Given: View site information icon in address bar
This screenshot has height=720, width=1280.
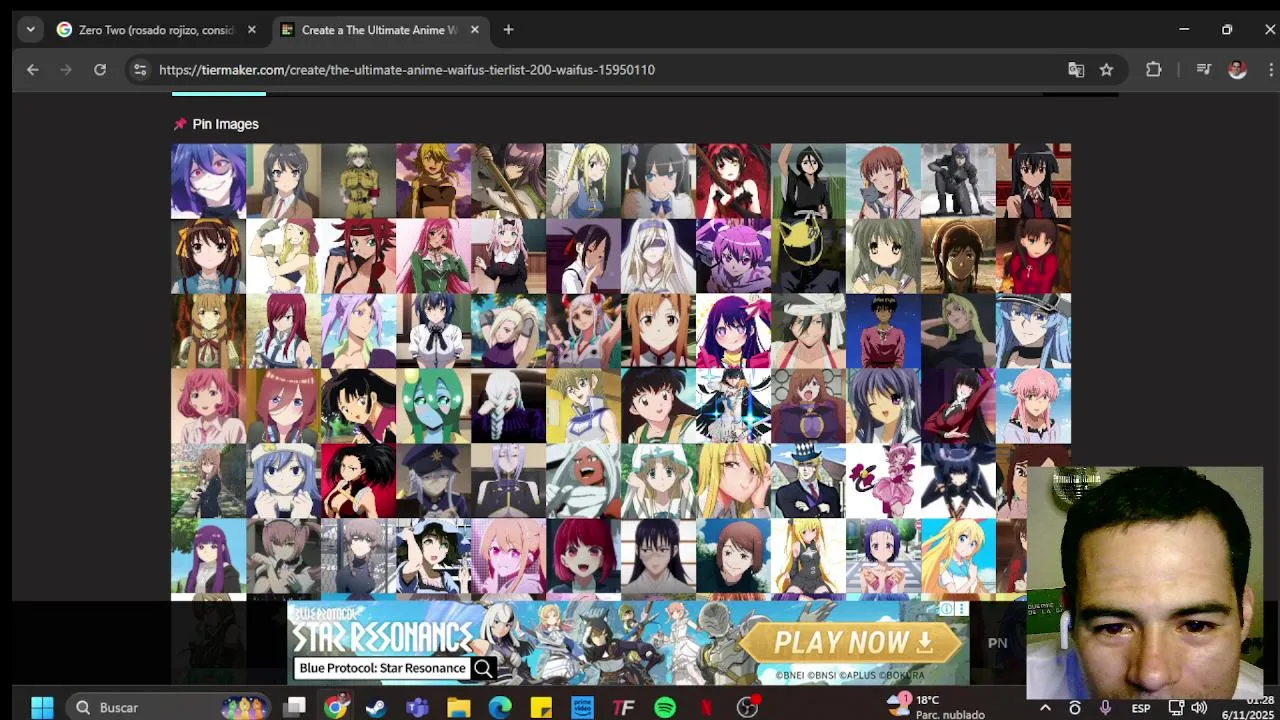Looking at the screenshot, I should [140, 70].
